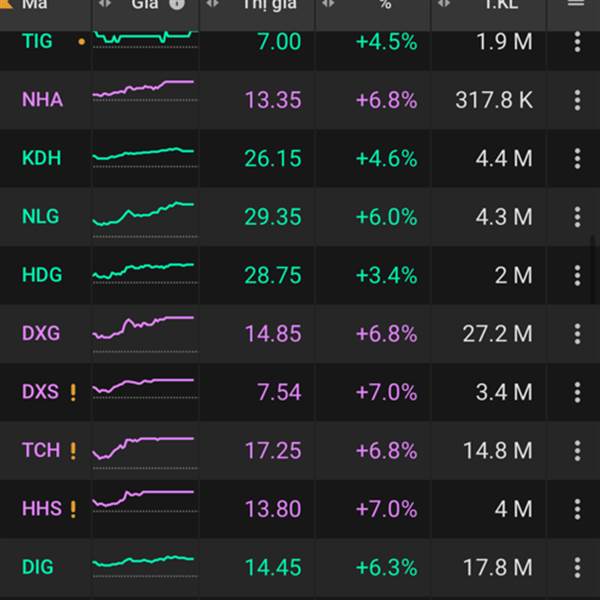Select the HDG stock ticker
600x600 pixels.
[x=41, y=275]
